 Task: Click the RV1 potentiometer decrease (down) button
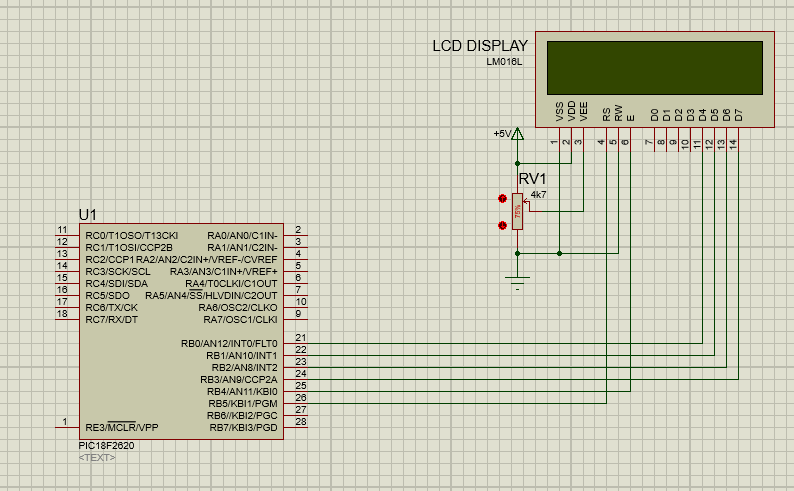point(502,225)
